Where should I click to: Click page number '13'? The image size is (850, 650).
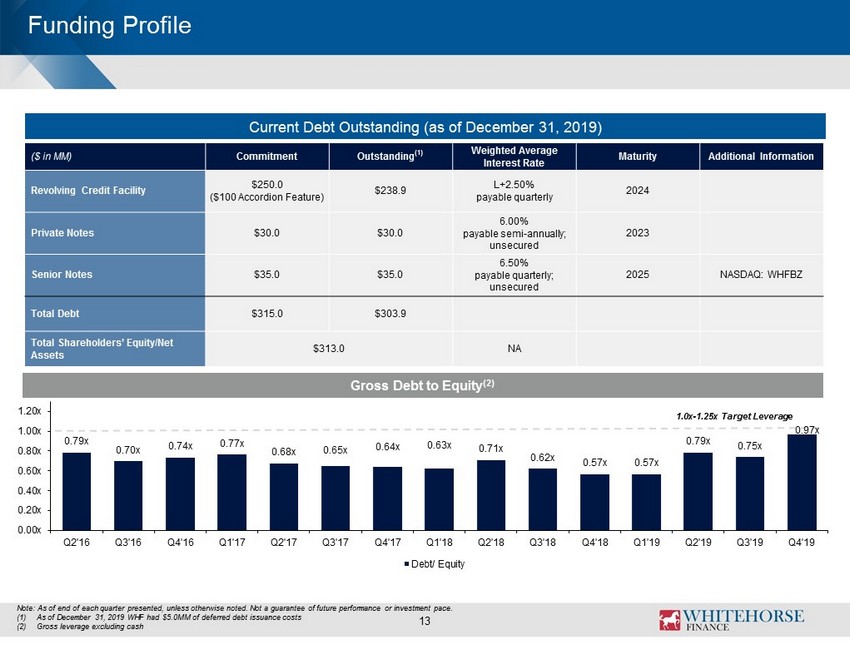point(425,621)
